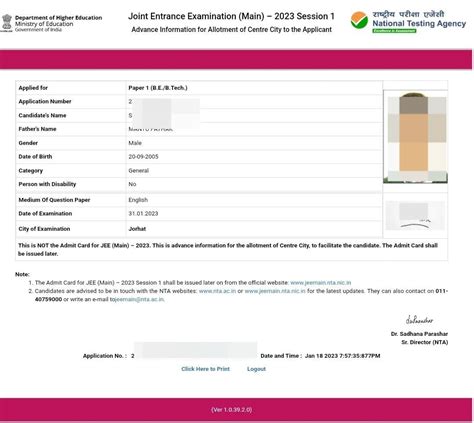Click the National Testing Agency logo
Image resolution: width=474 pixels, height=423 pixels.
pyautogui.click(x=408, y=22)
